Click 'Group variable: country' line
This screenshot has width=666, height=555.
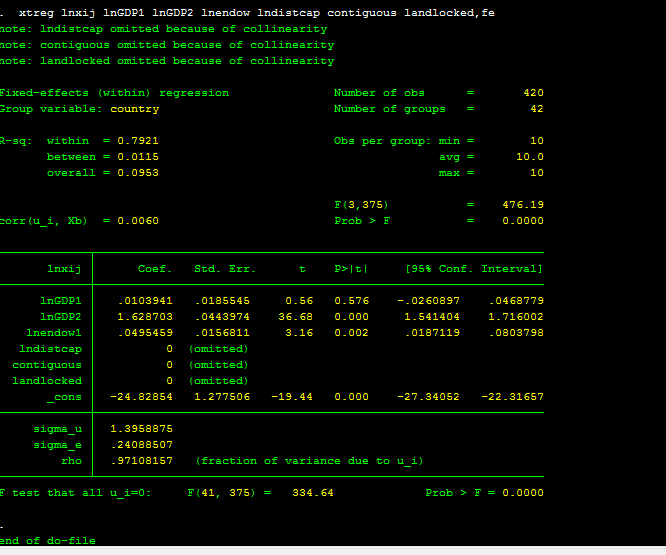point(79,109)
